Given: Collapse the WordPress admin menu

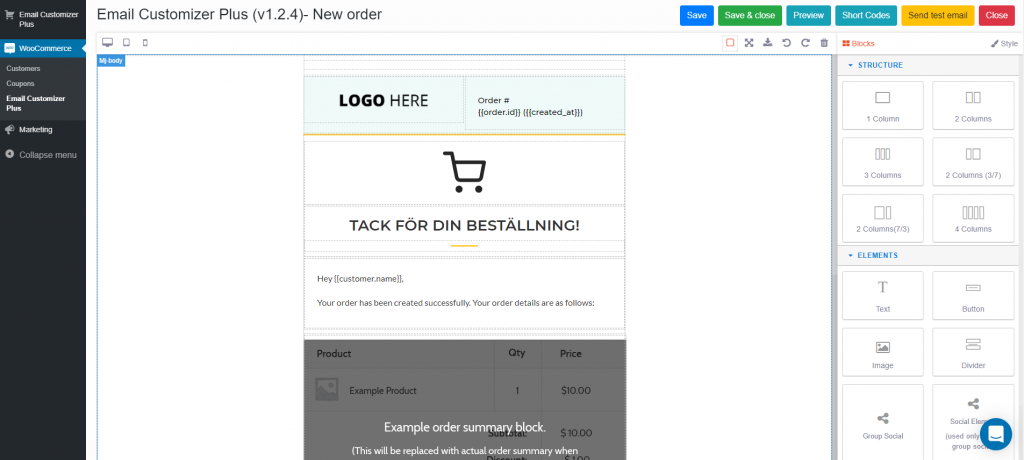Looking at the screenshot, I should coord(41,155).
